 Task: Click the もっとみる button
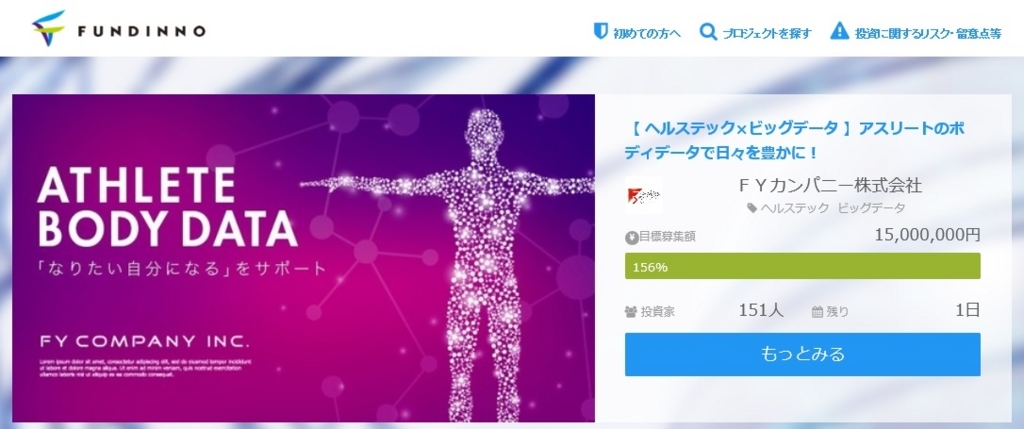(x=803, y=355)
